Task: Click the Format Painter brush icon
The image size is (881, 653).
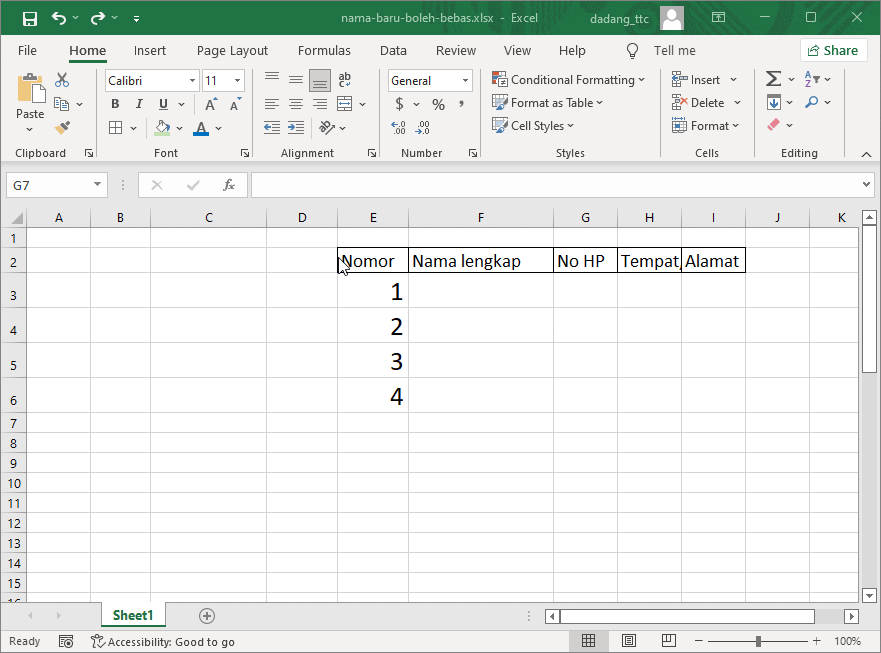Action: pos(62,127)
